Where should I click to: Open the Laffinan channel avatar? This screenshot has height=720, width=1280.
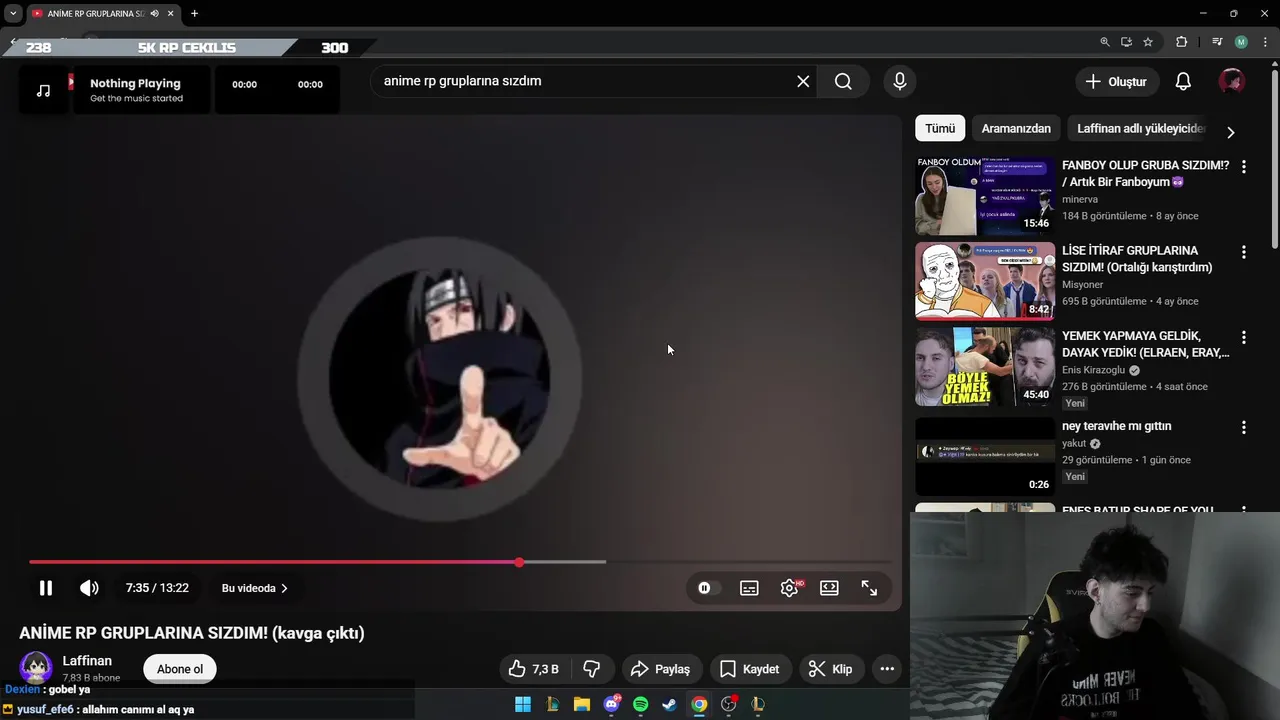click(x=36, y=668)
